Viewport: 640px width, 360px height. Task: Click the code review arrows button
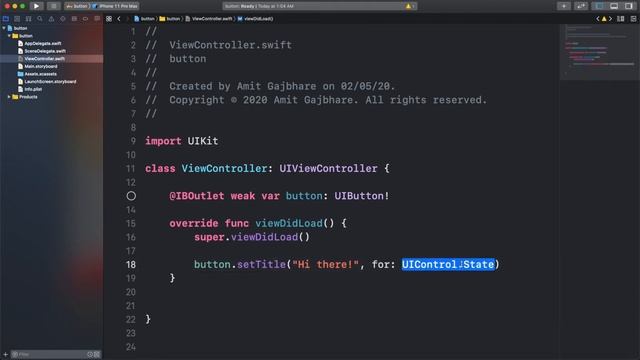tap(581, 6)
